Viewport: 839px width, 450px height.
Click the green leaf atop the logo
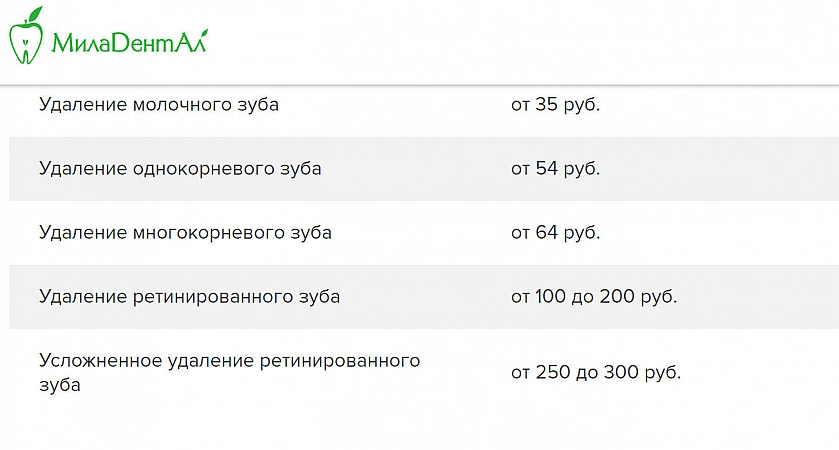point(35,14)
